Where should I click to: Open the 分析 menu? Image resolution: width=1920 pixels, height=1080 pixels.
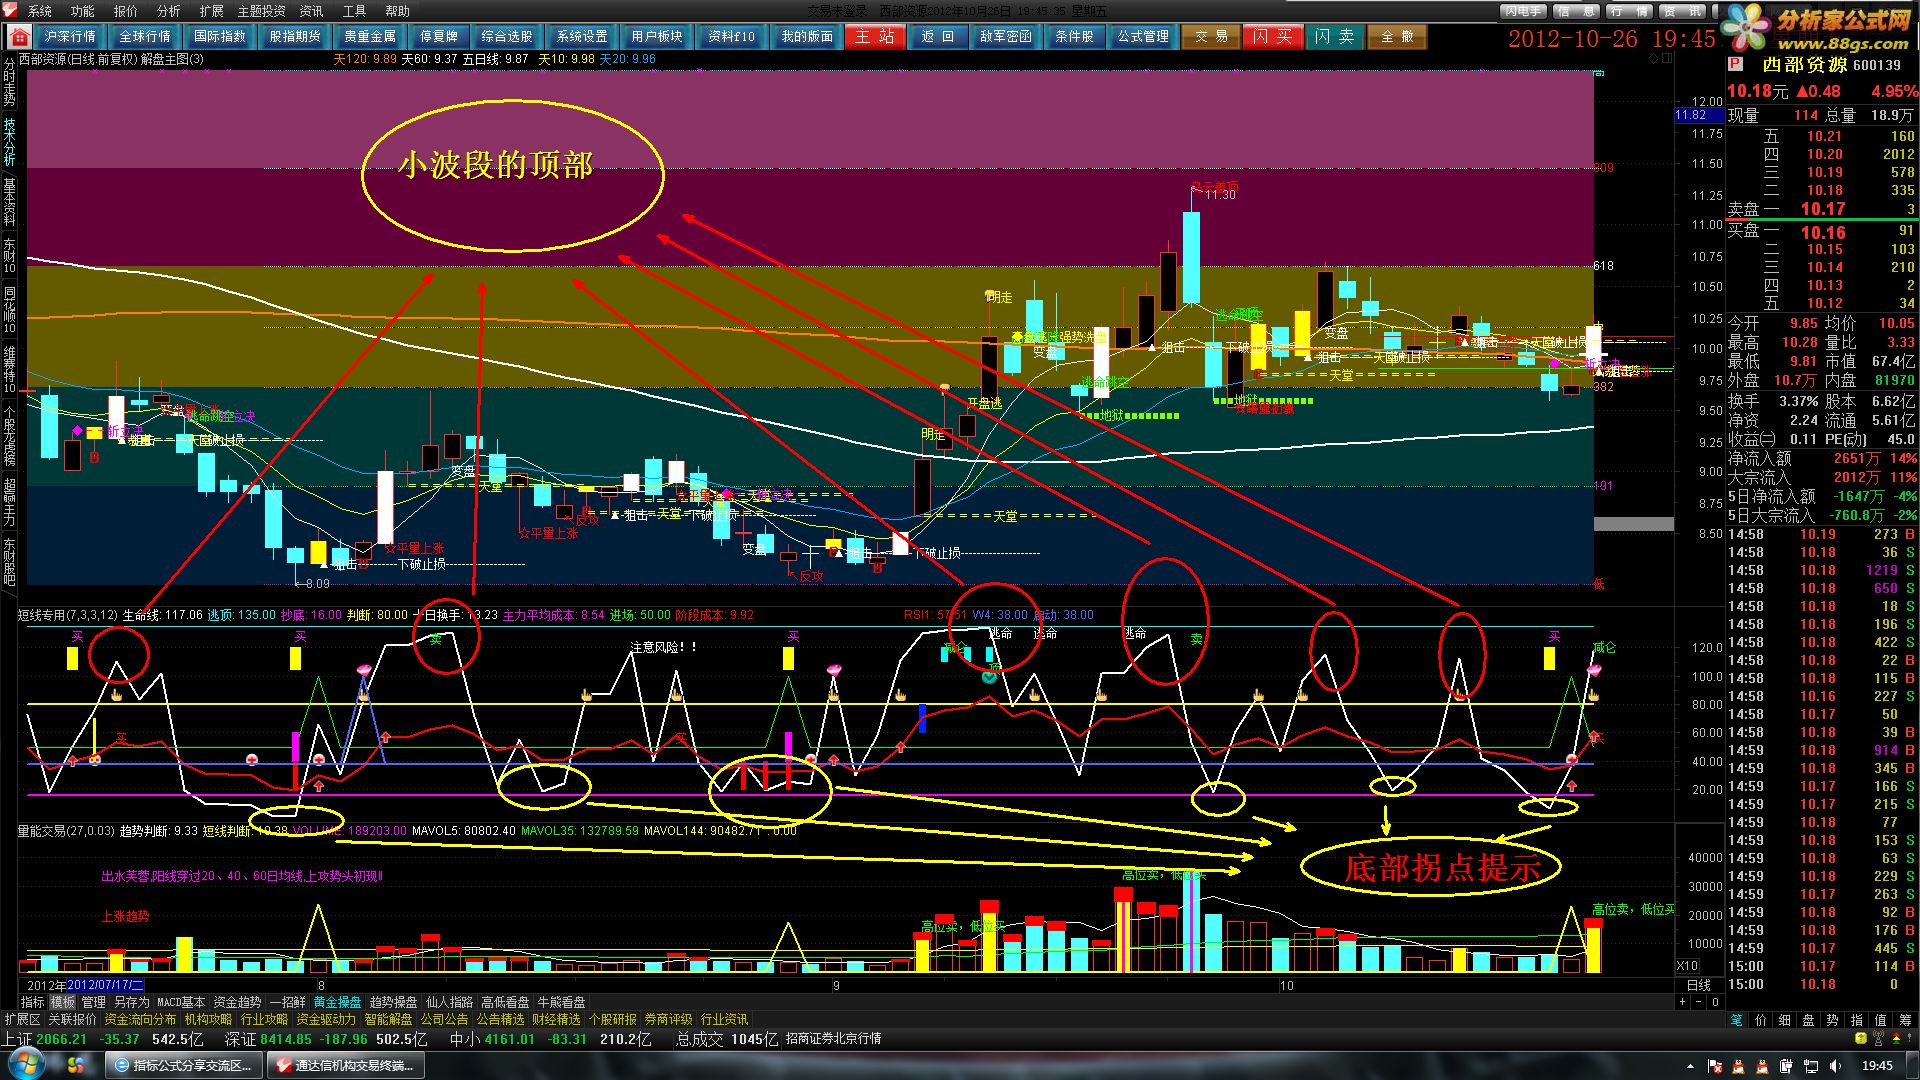(169, 11)
